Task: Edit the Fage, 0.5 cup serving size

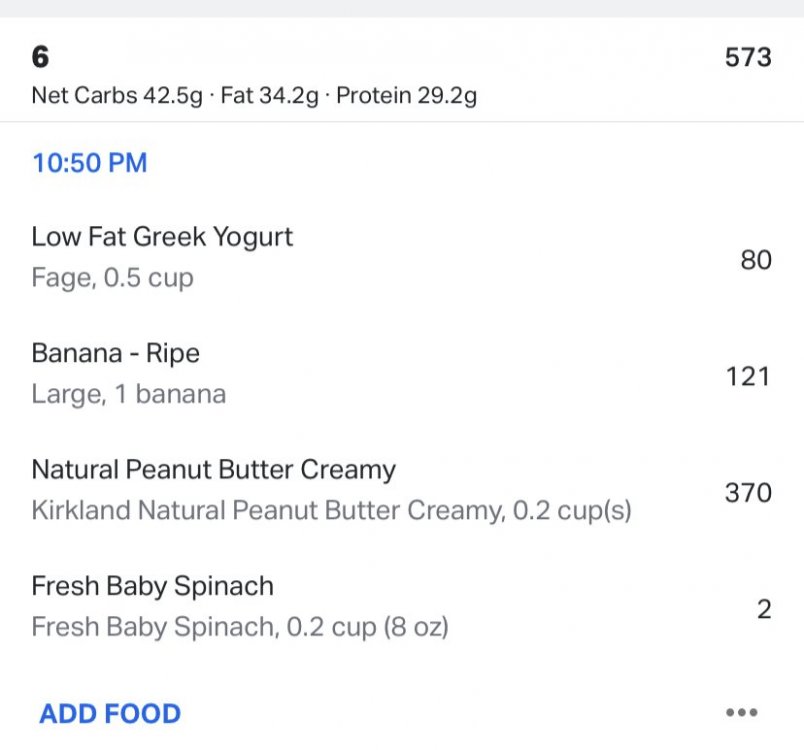Action: [x=113, y=278]
